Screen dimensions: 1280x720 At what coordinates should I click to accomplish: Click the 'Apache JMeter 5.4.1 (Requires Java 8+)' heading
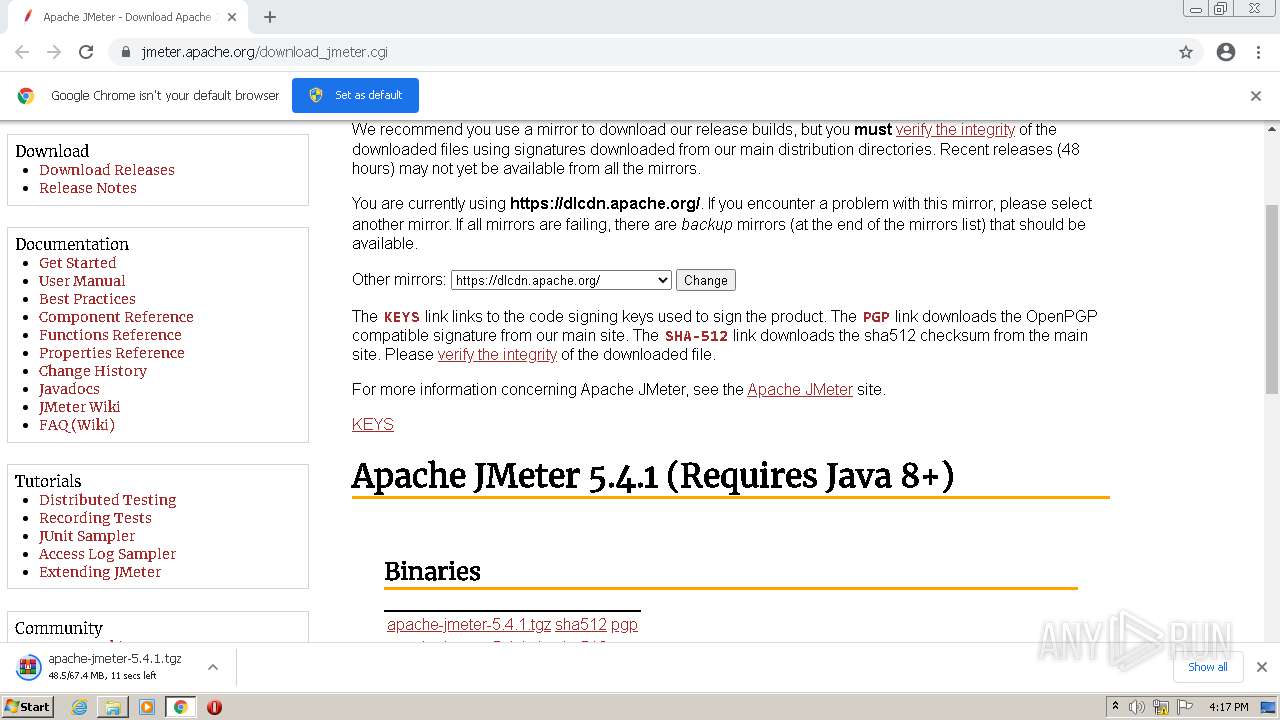[x=653, y=476]
